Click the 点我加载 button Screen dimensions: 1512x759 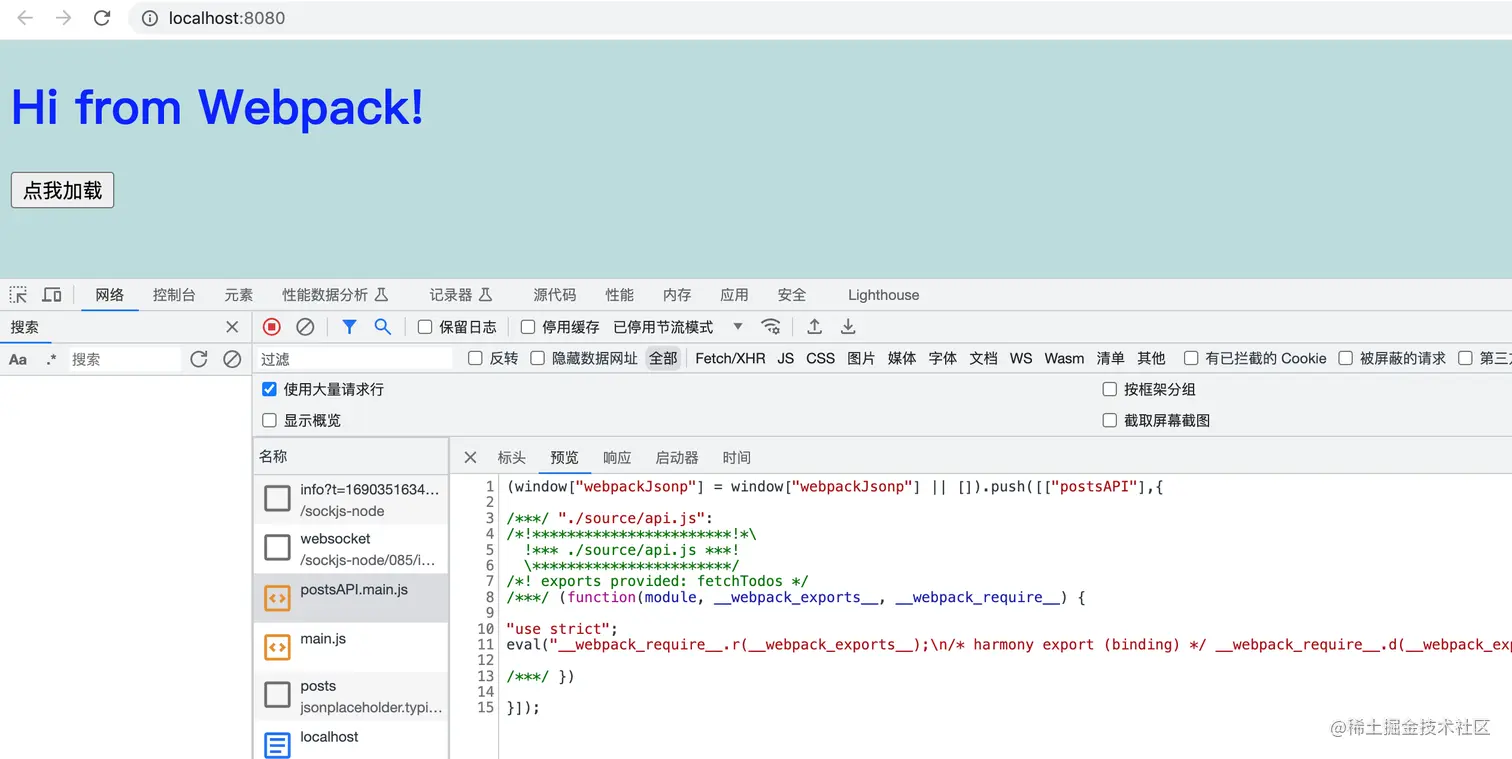(x=63, y=190)
